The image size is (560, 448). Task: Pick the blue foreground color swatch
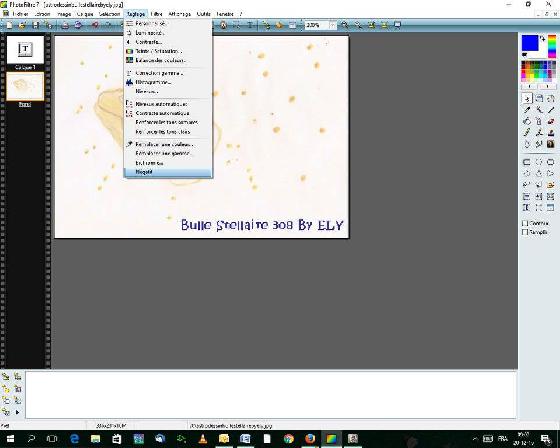530,43
